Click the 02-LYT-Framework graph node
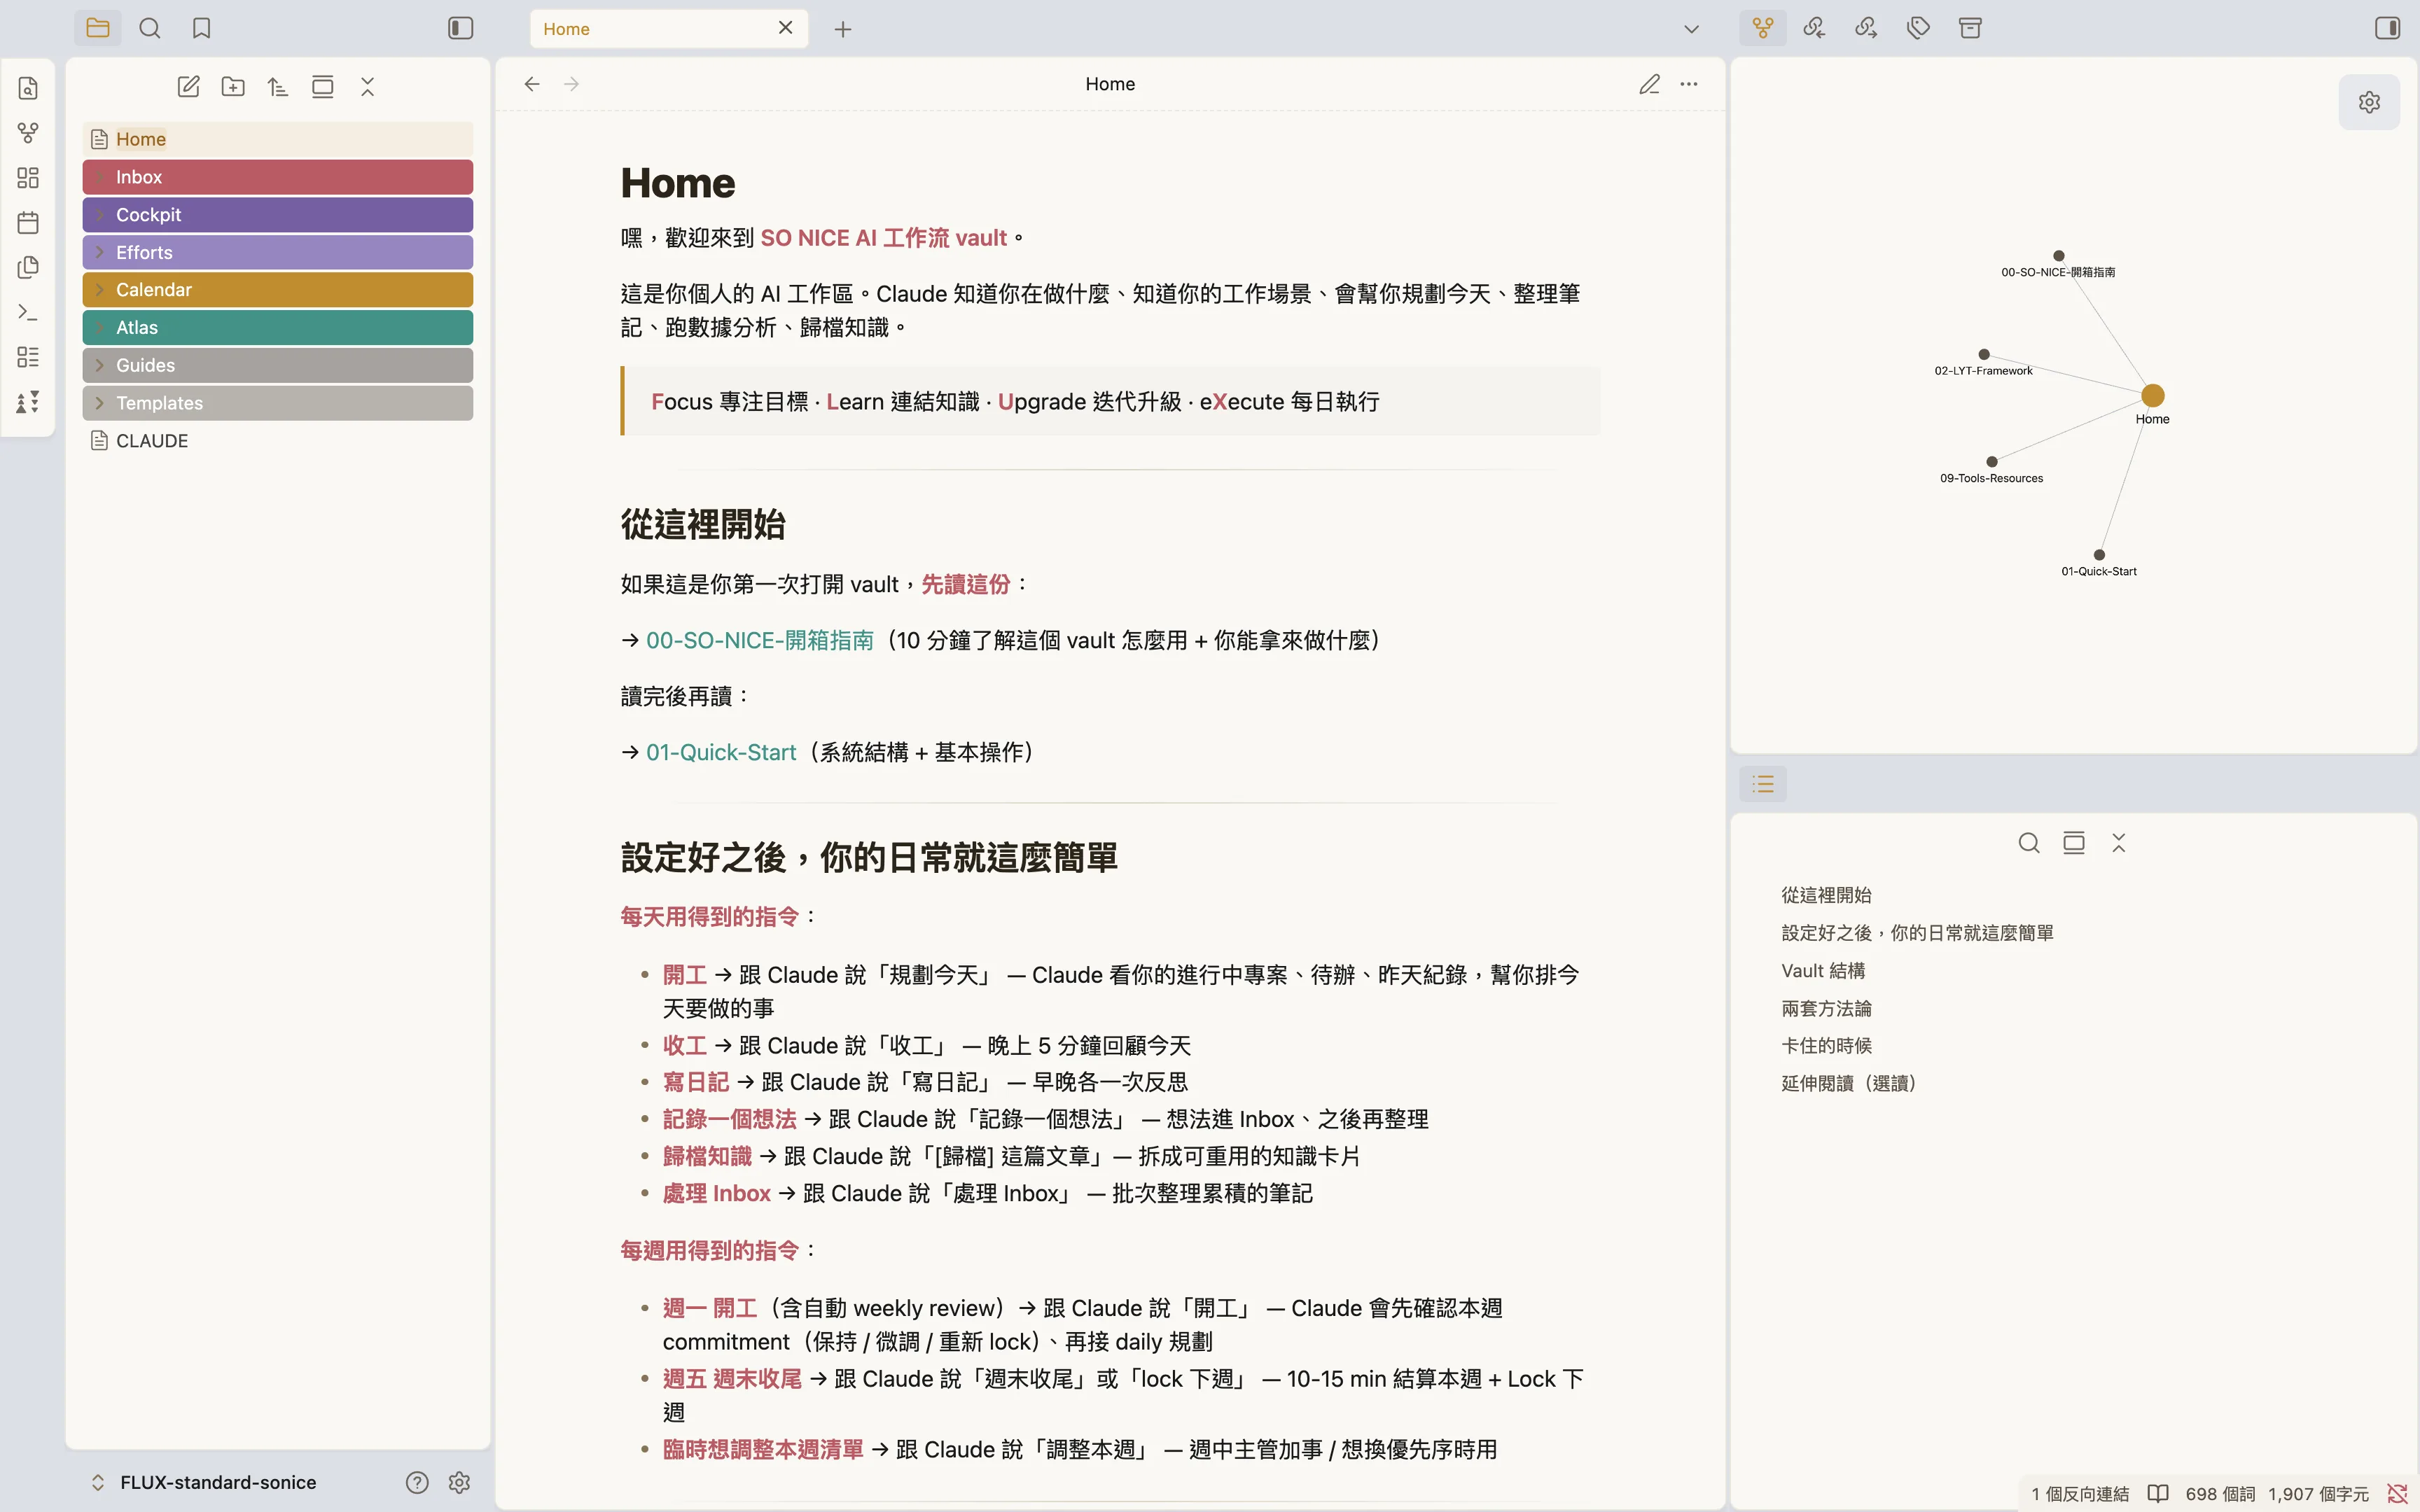This screenshot has height=1512, width=2420. (x=1984, y=354)
